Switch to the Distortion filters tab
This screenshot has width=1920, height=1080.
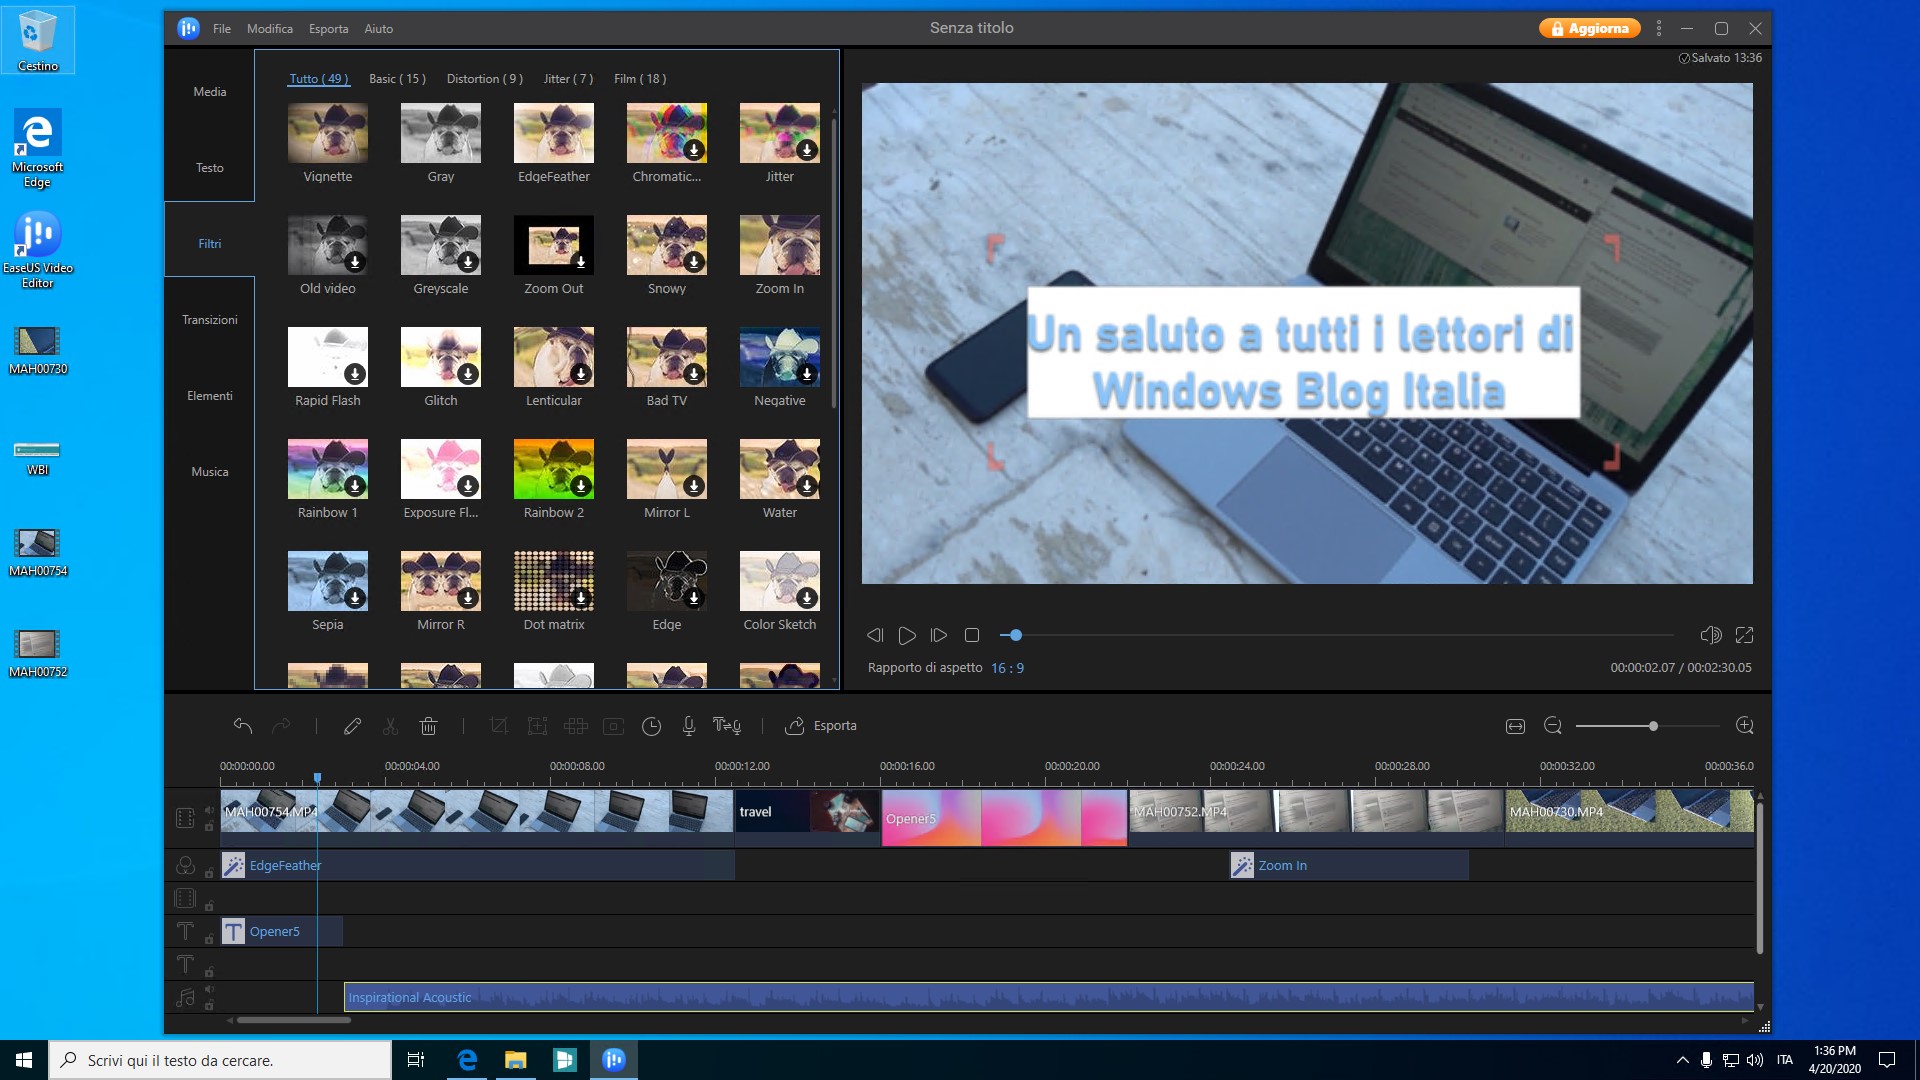[484, 79]
